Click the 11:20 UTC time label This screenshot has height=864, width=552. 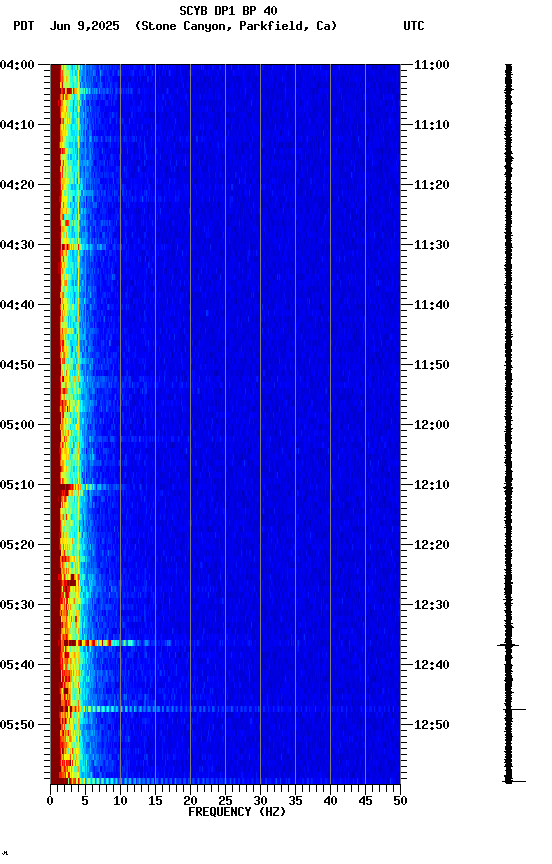(x=432, y=185)
